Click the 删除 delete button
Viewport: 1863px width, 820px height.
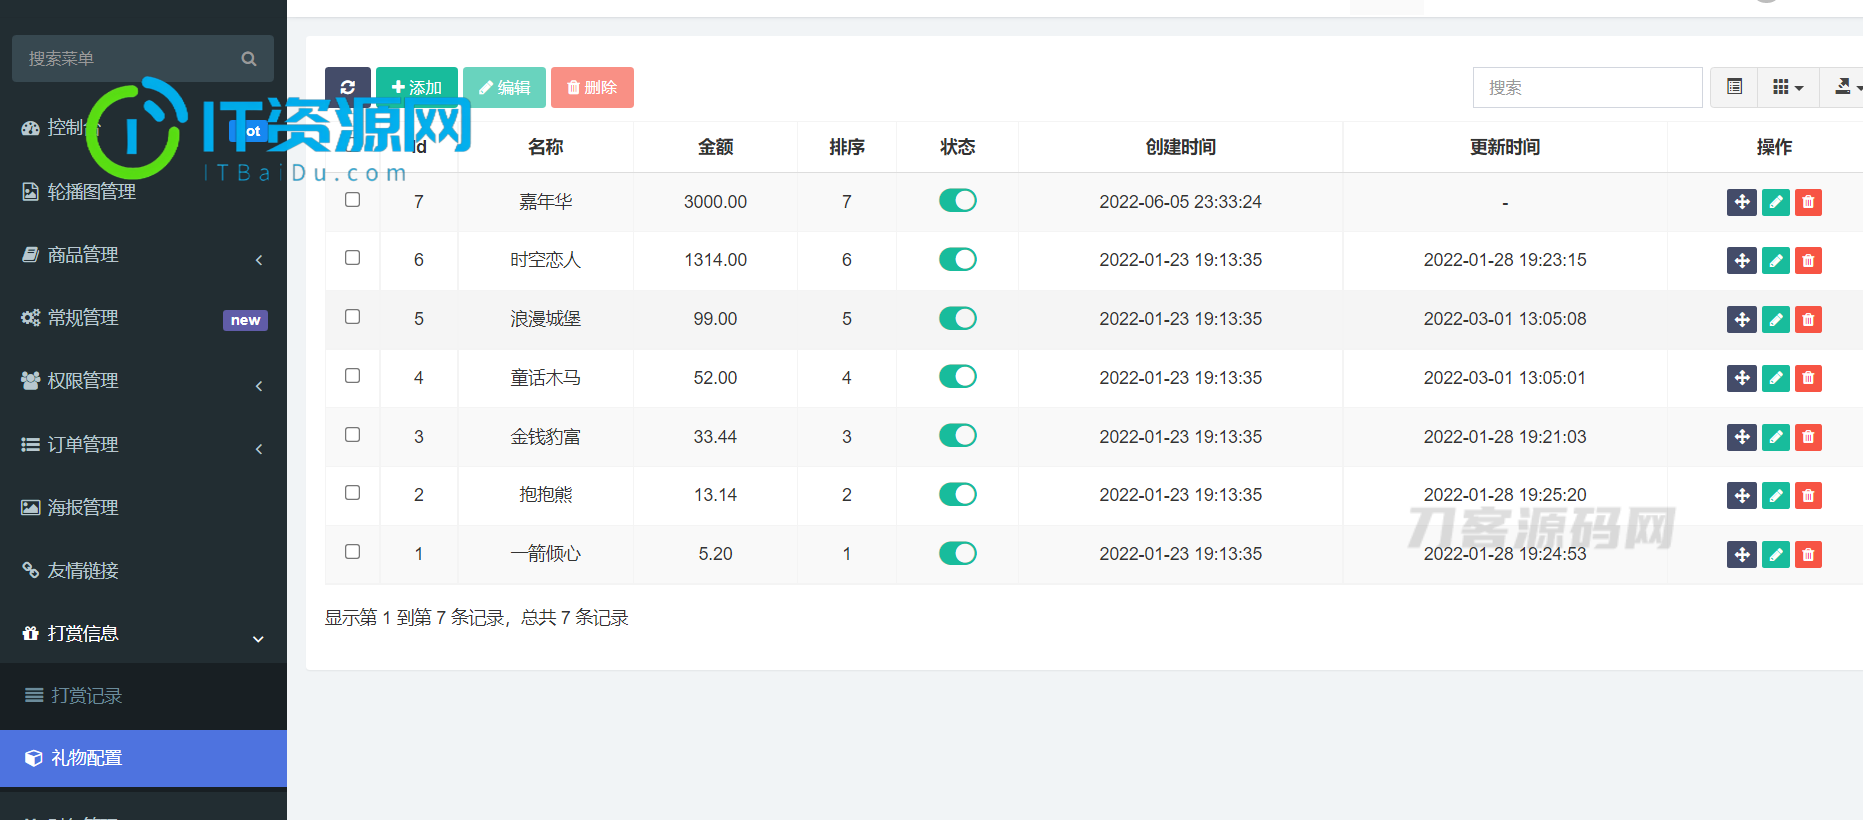pos(592,88)
